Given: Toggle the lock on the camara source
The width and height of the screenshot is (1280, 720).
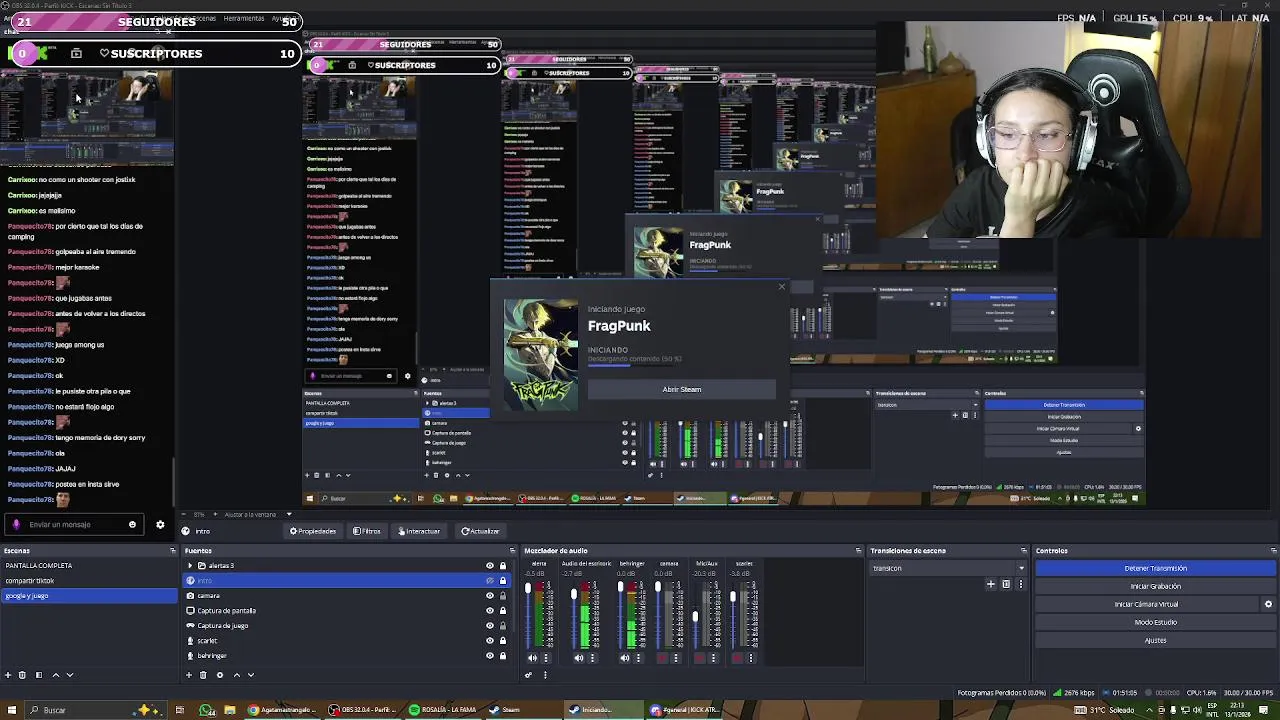Looking at the screenshot, I should point(503,596).
